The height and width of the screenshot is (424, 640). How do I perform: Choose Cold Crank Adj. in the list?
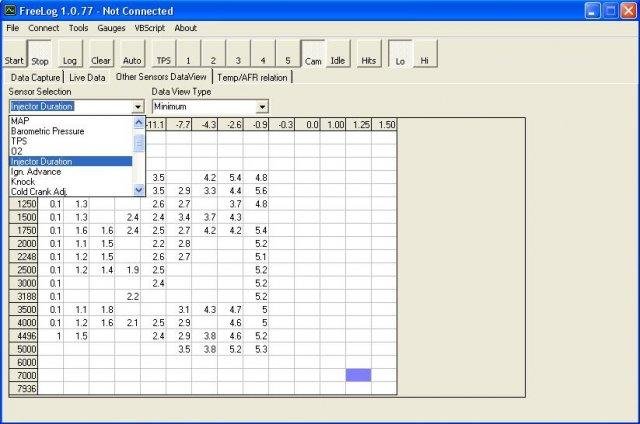[71, 191]
